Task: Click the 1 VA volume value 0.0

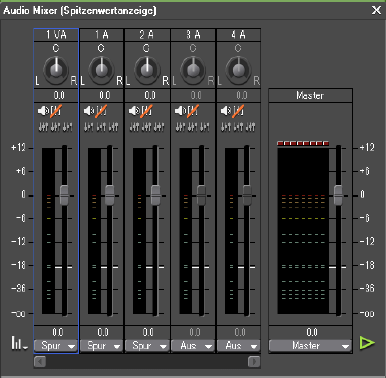Action: 56,332
